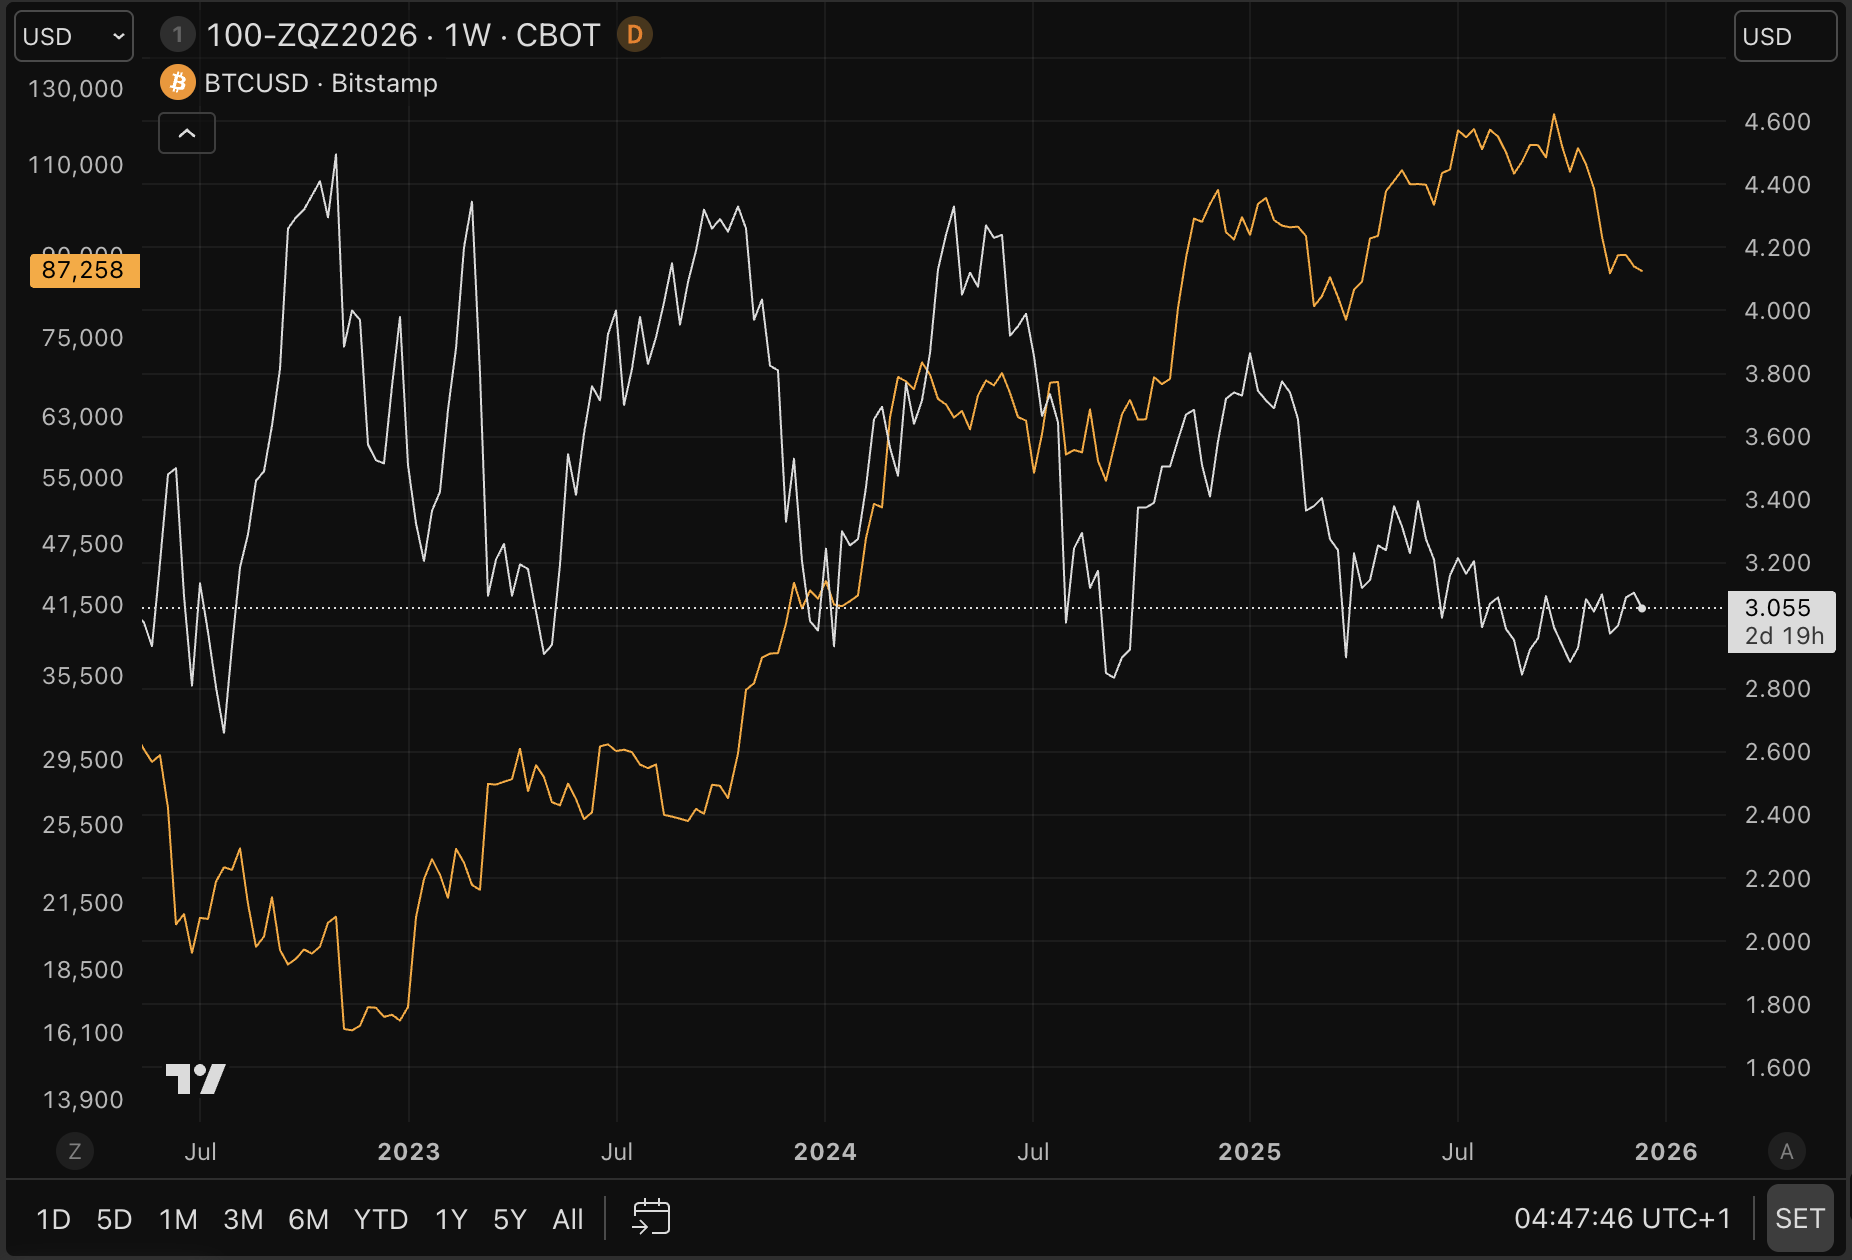Image resolution: width=1852 pixels, height=1260 pixels.
Task: Collapse the legend with the chevron-up button
Action: tap(187, 133)
